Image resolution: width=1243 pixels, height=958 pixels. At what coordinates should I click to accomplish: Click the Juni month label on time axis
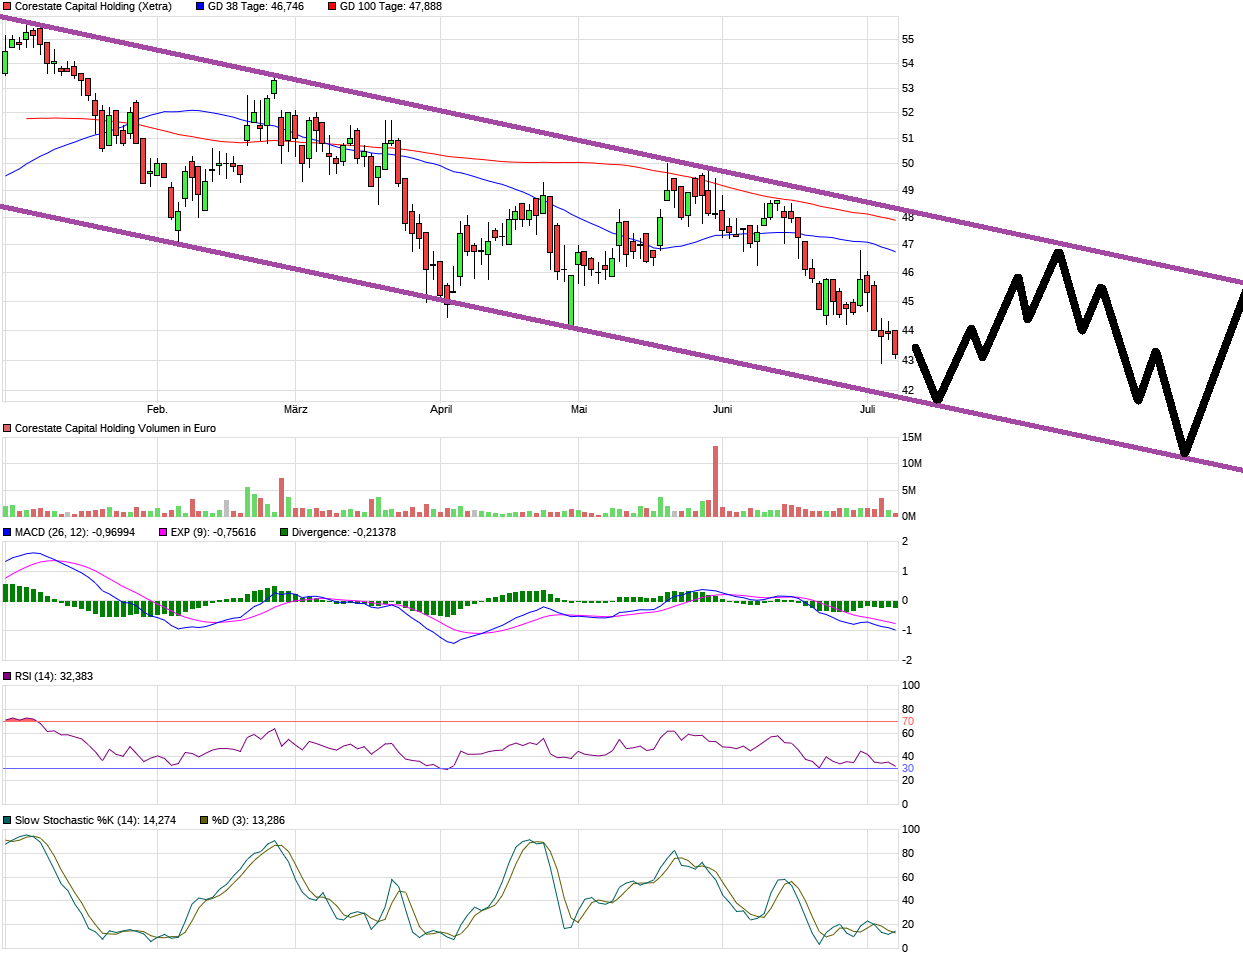[x=722, y=409]
